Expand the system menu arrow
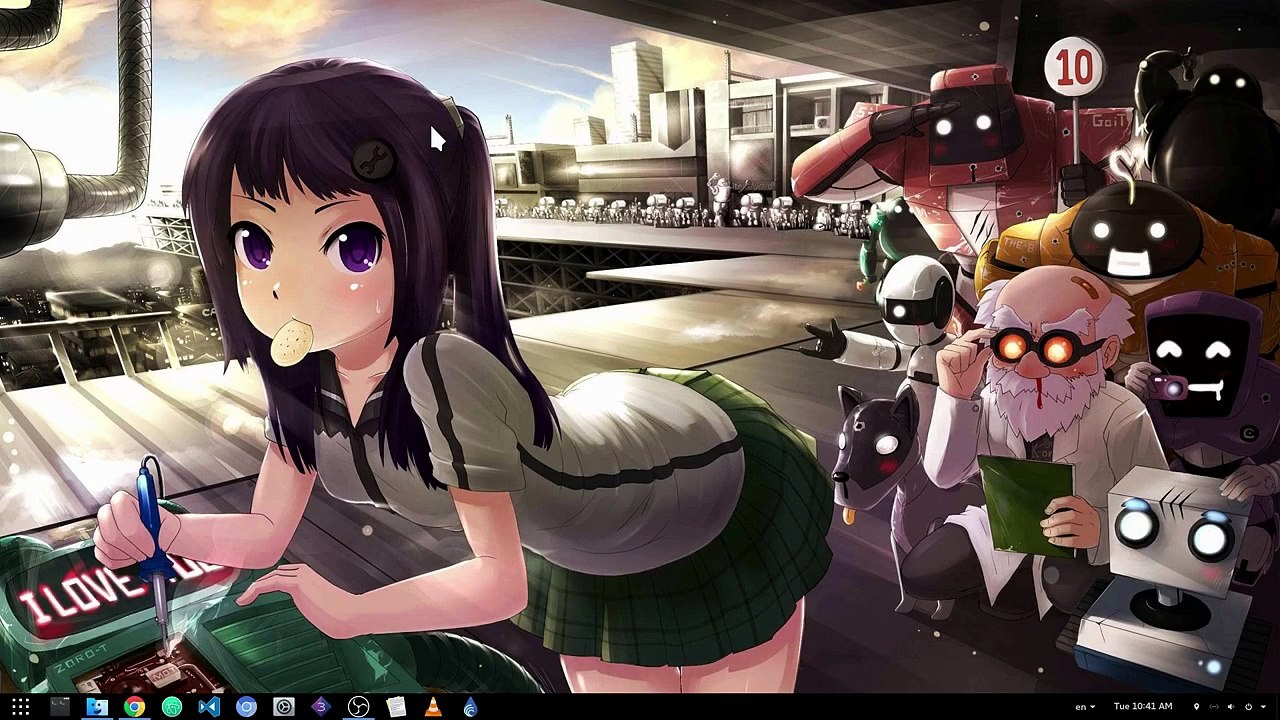This screenshot has width=1280, height=720. (1262, 707)
